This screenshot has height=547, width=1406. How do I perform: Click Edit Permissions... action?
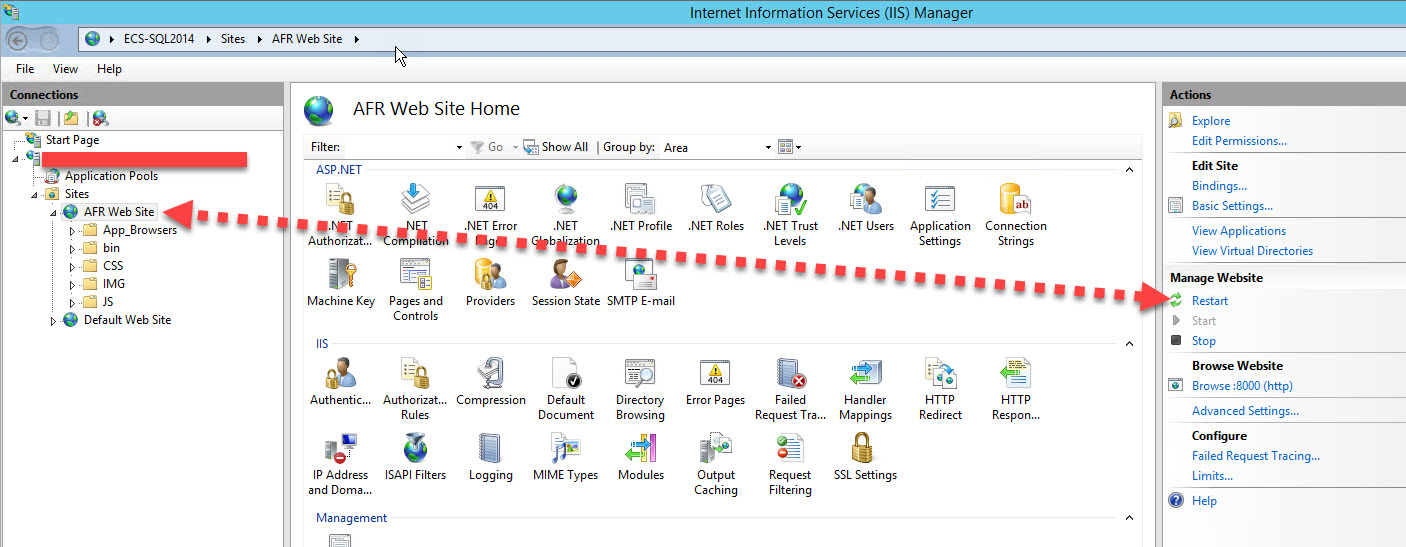[1239, 141]
